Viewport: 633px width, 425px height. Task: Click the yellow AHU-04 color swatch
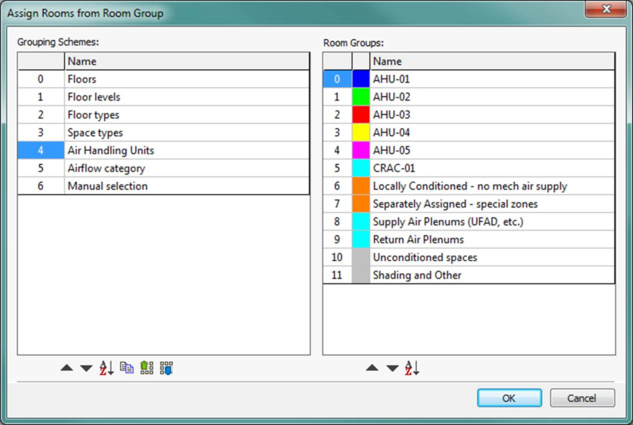[361, 133]
